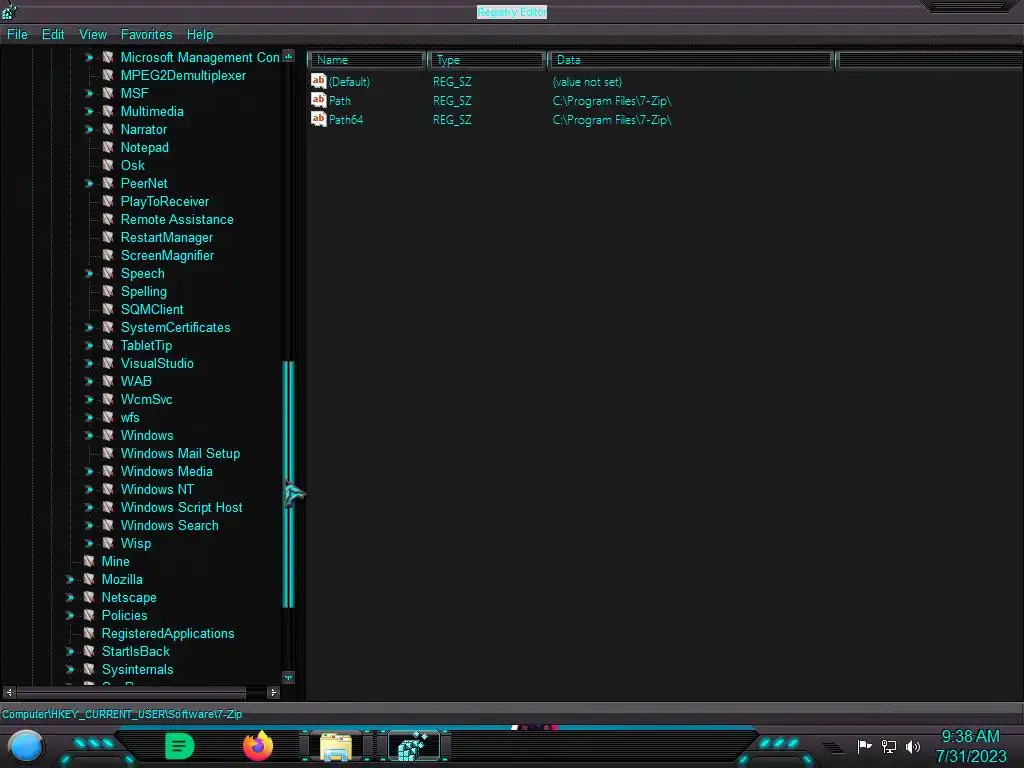The height and width of the screenshot is (768, 1024).
Task: Open the green notes taskbar app
Action: pos(180,746)
